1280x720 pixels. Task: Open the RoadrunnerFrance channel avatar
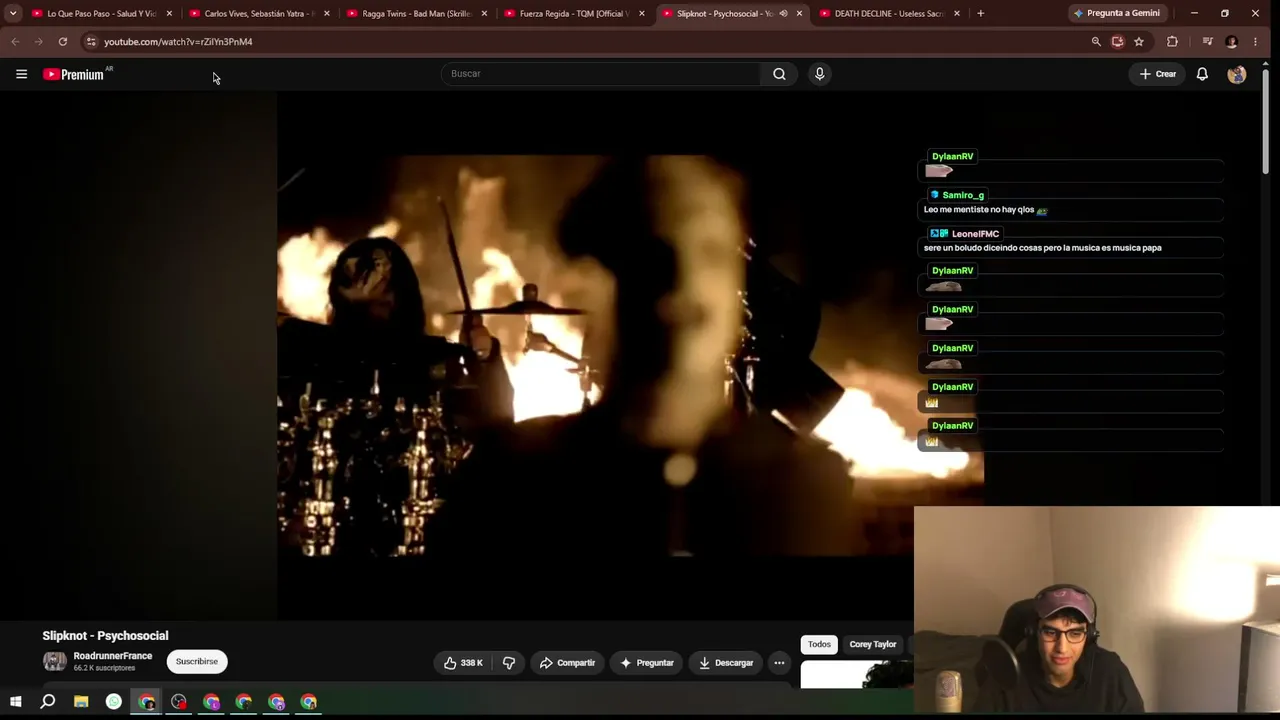coord(54,661)
